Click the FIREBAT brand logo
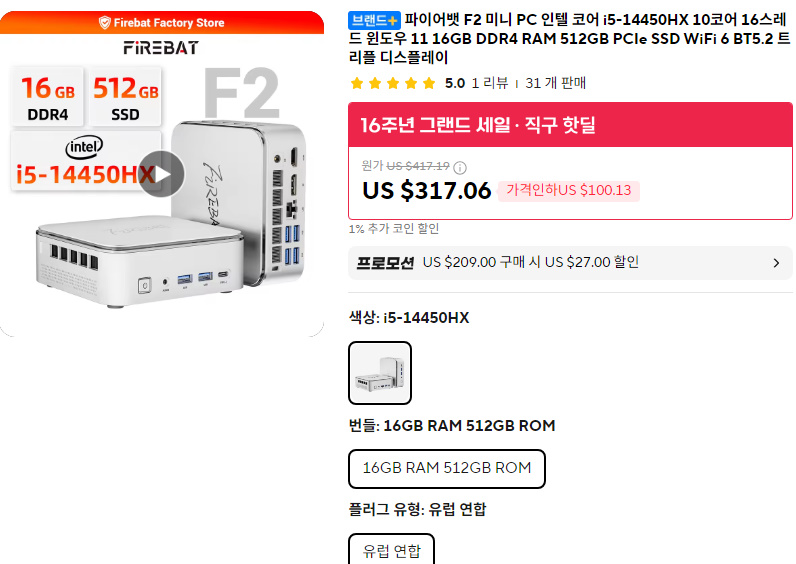 [161, 48]
